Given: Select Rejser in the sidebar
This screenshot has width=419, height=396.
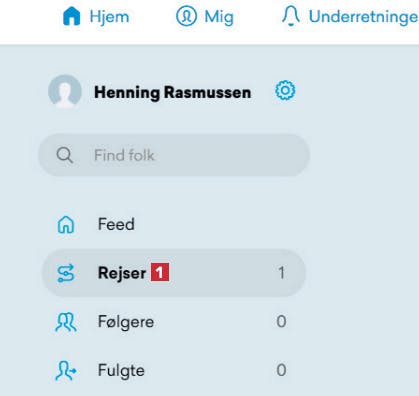Looking at the screenshot, I should point(174,273).
